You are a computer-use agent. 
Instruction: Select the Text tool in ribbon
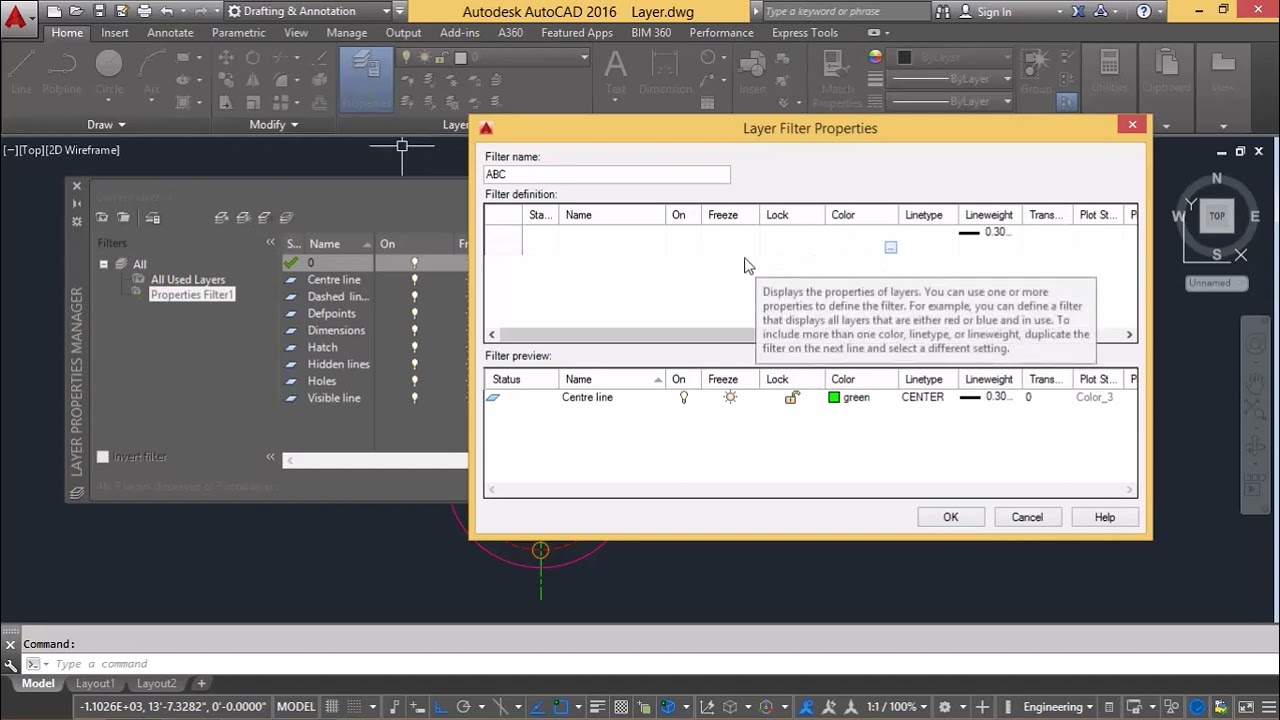616,72
